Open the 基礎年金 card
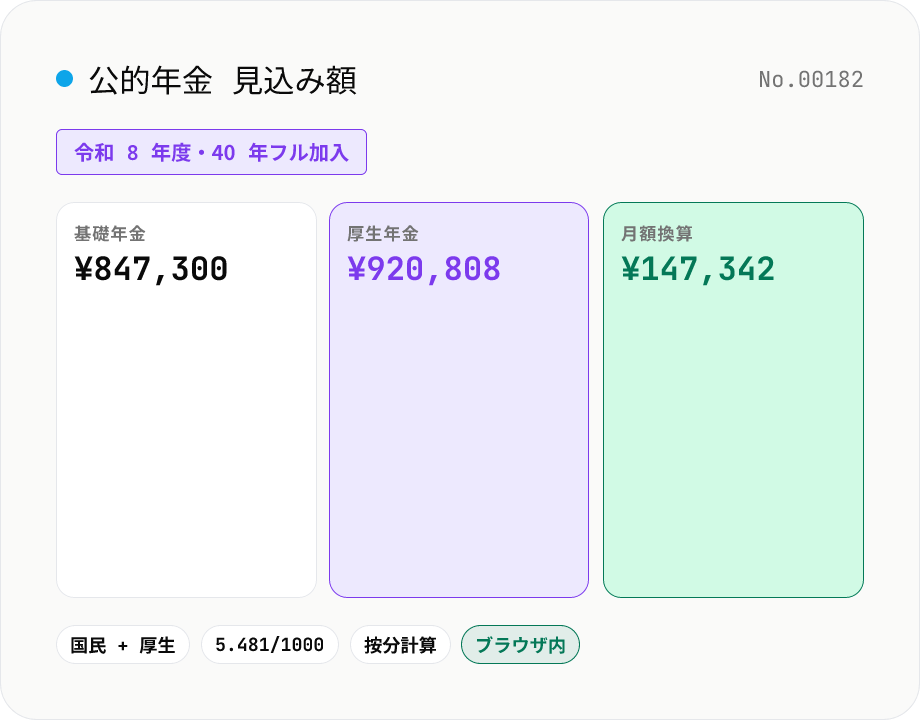 coord(187,400)
